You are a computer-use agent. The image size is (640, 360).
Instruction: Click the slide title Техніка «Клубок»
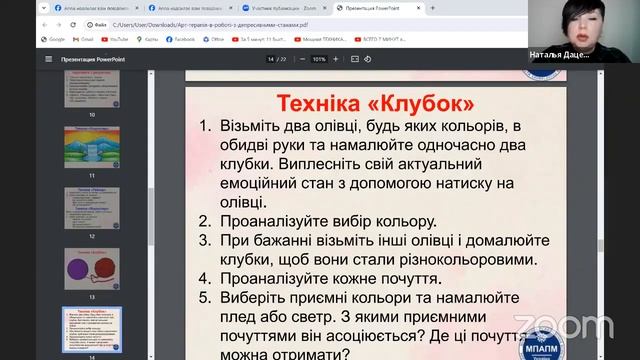(x=376, y=103)
